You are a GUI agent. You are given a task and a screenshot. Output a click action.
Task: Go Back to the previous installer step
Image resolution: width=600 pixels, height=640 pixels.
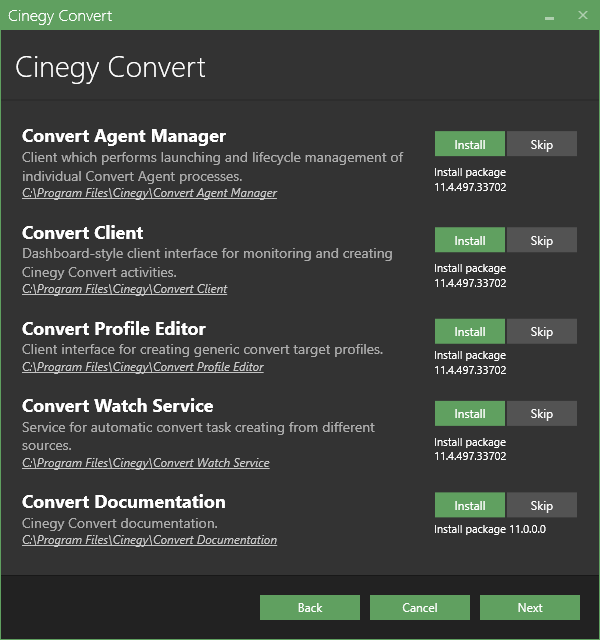click(x=310, y=607)
